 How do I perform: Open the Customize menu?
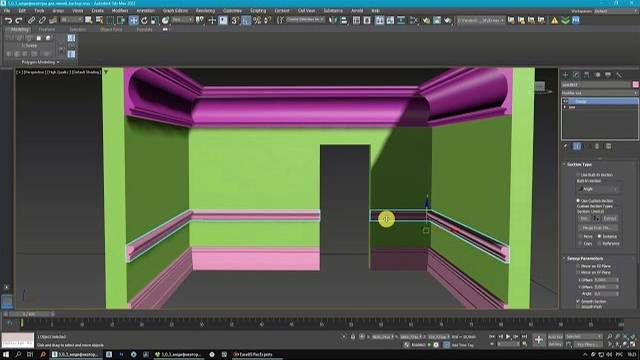(x=232, y=11)
